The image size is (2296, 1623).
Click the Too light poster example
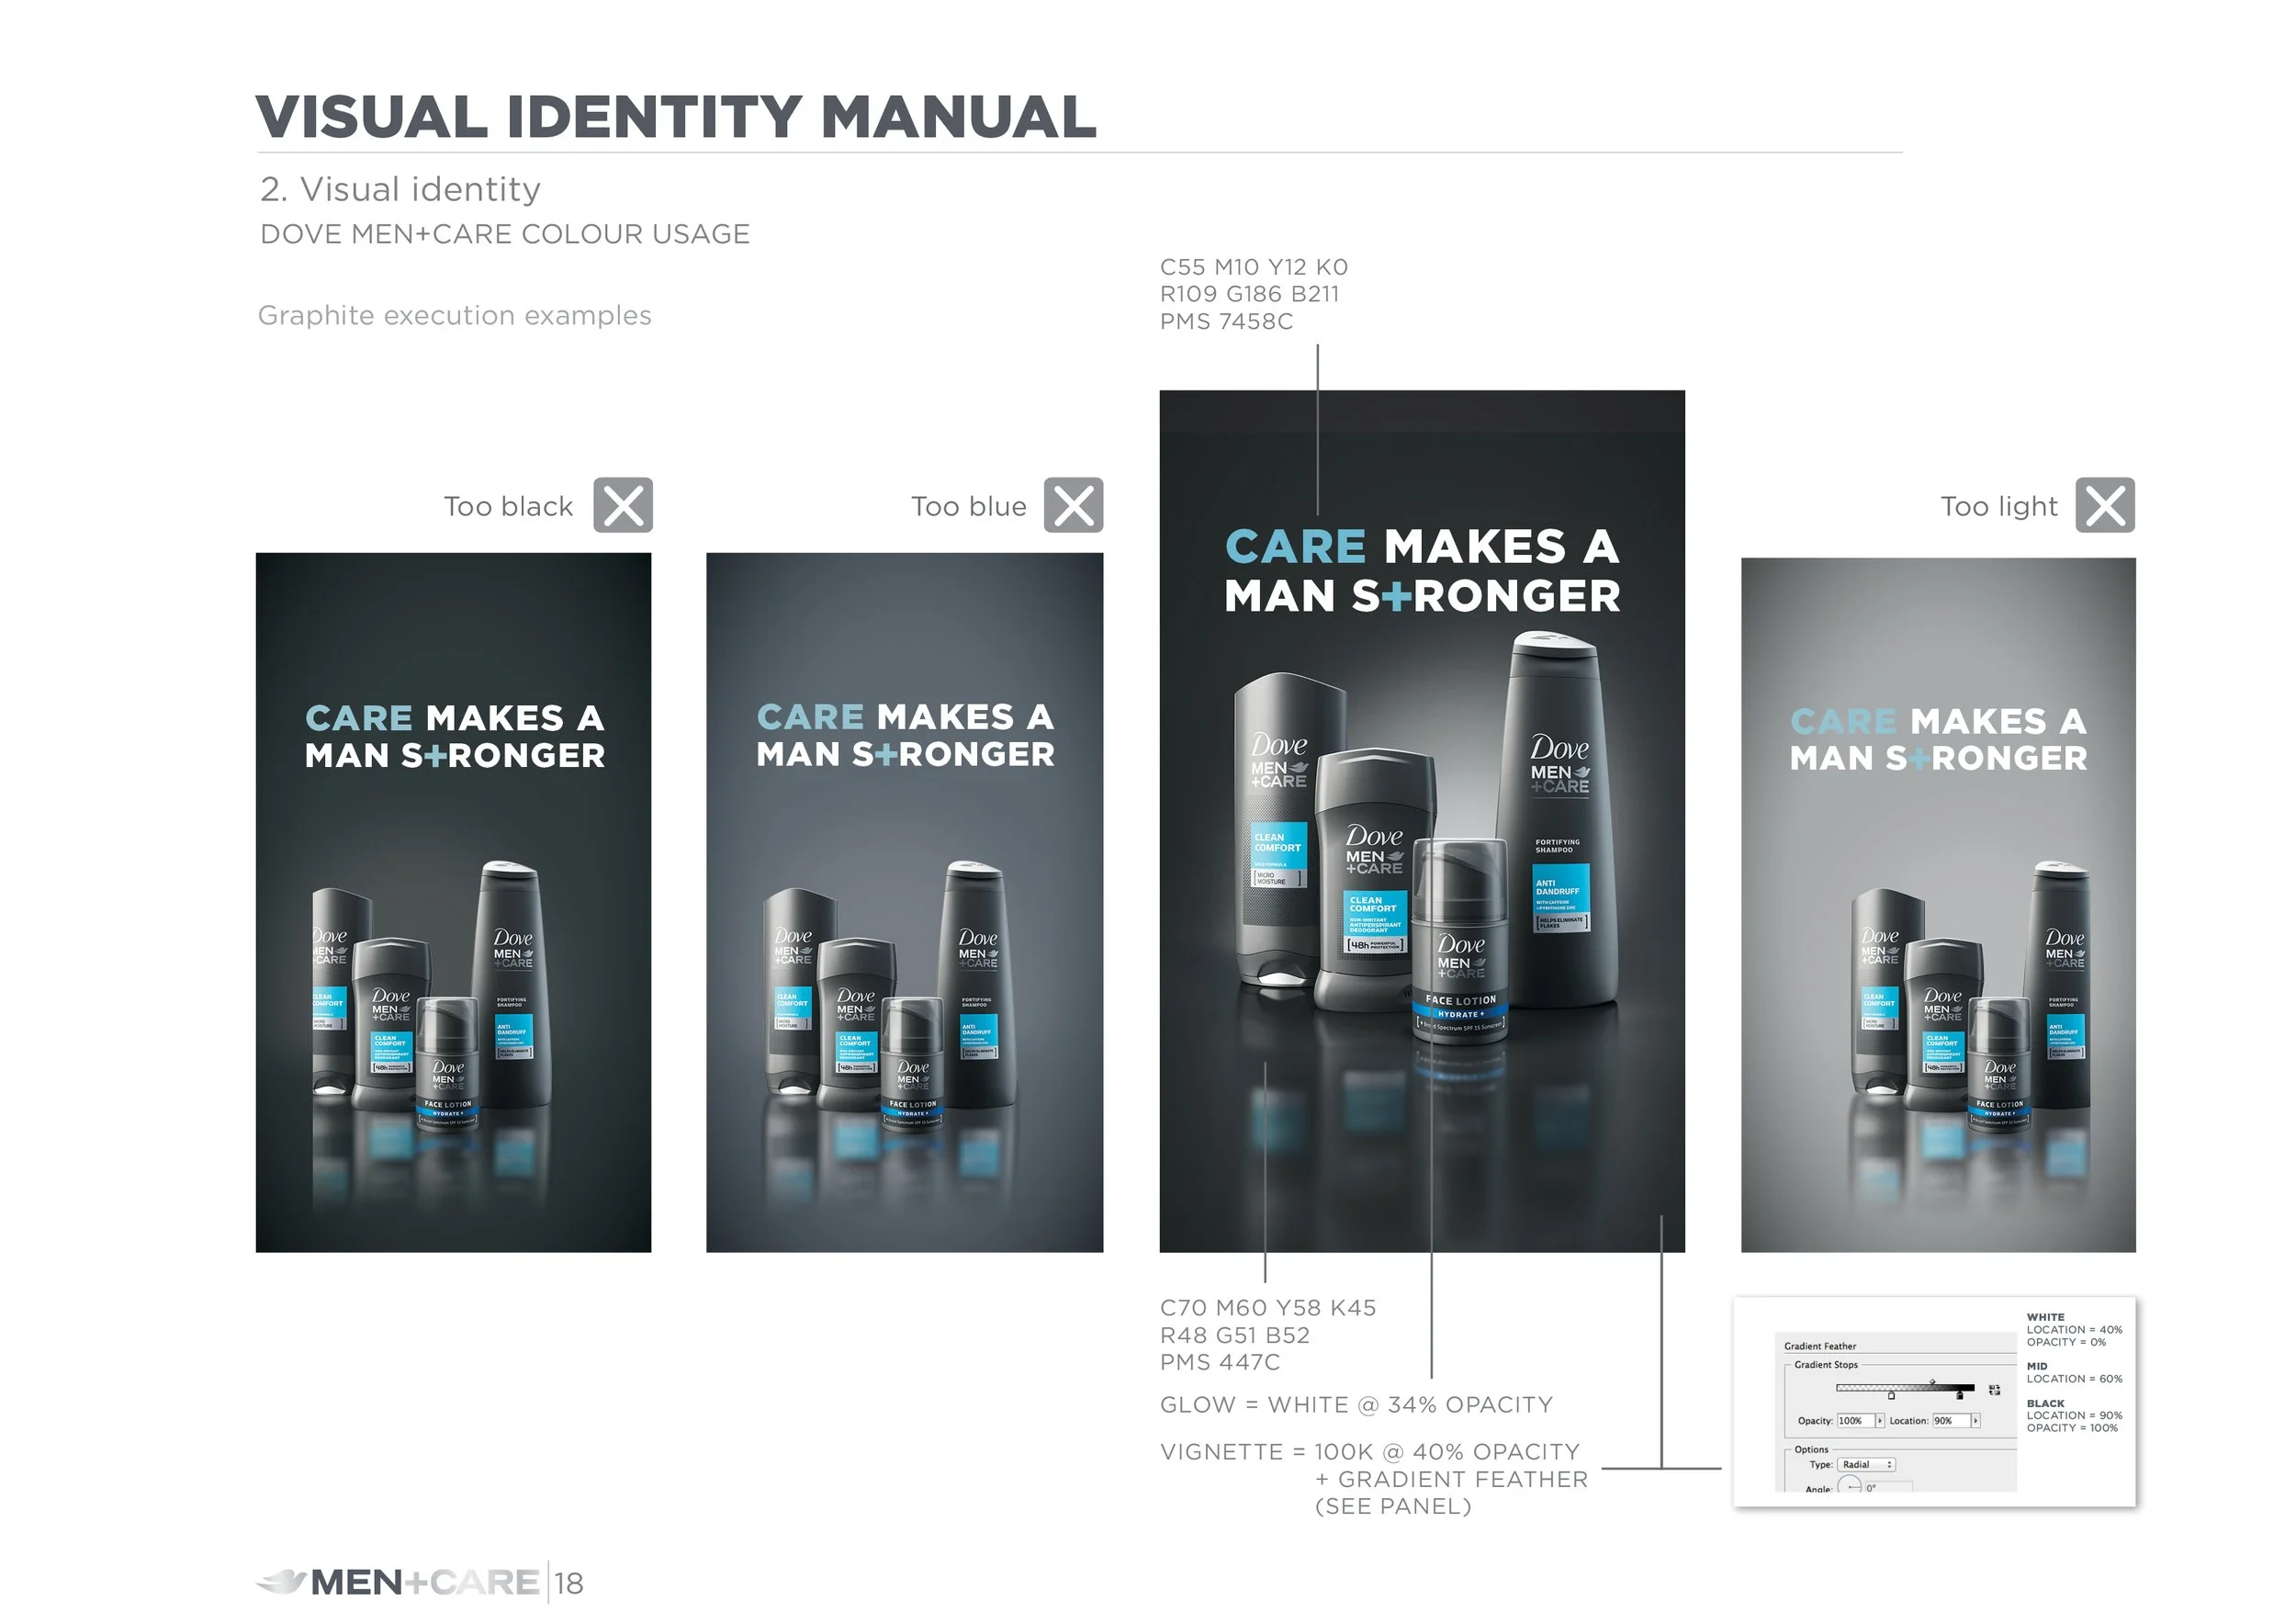point(1937,905)
